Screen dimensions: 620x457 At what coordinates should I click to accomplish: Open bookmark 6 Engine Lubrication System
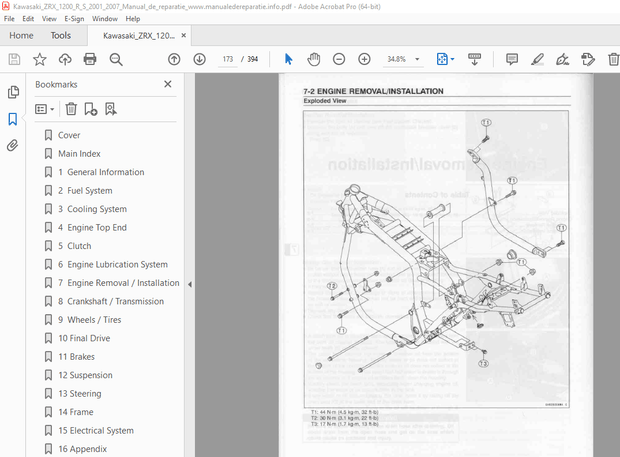[x=113, y=264]
